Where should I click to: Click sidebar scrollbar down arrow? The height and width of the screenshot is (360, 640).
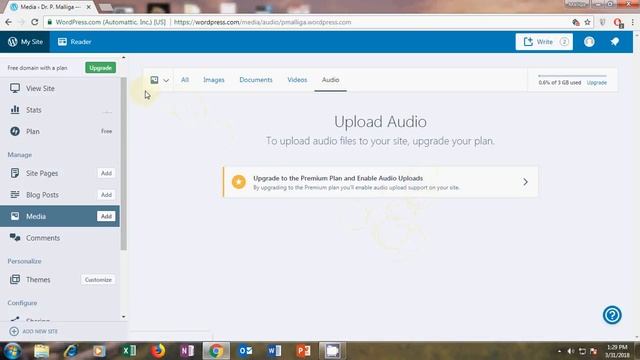[124, 317]
